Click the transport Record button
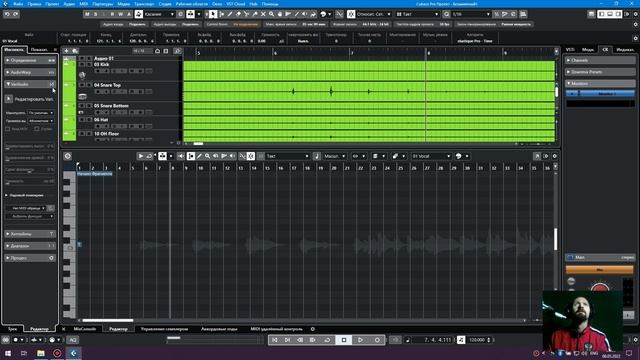This screenshot has height=360, width=640. (x=377, y=340)
